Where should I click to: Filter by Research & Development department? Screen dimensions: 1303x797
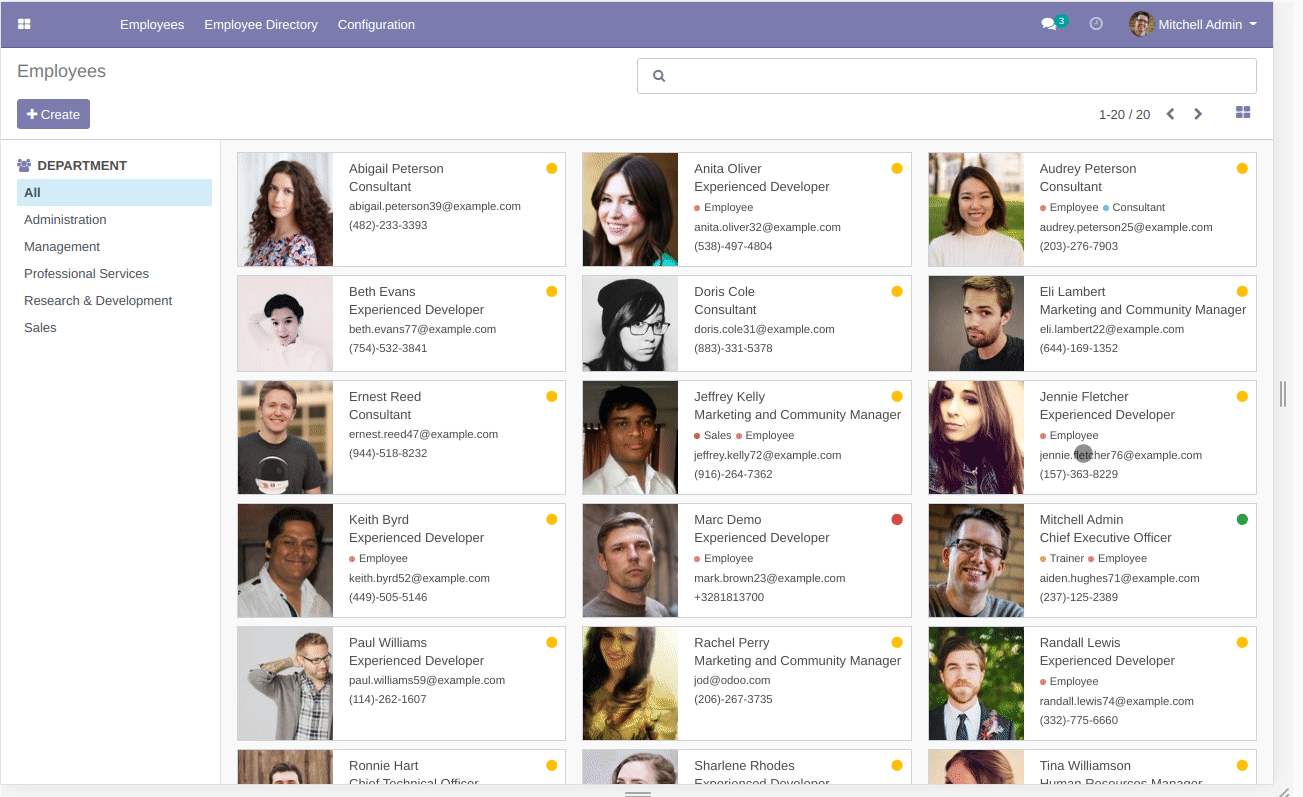[x=98, y=300]
